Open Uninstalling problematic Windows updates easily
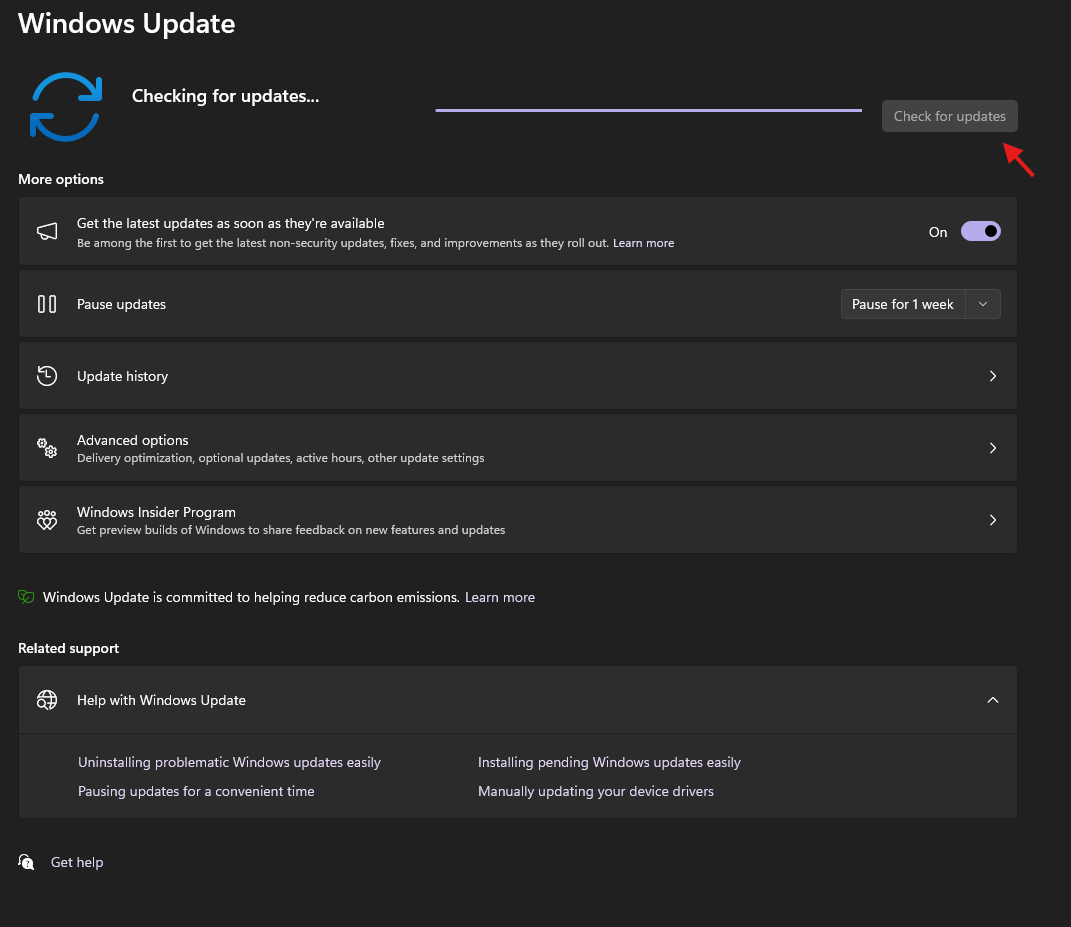 229,761
